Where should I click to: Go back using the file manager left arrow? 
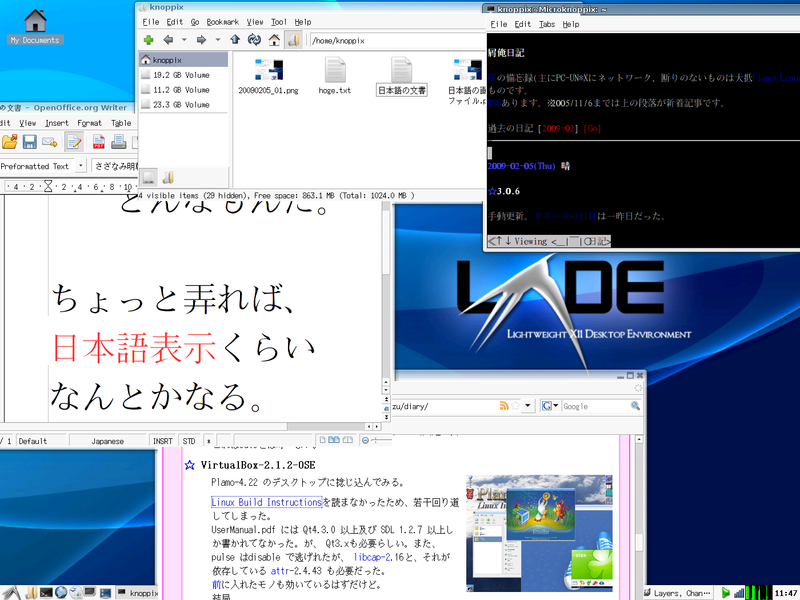coord(168,40)
